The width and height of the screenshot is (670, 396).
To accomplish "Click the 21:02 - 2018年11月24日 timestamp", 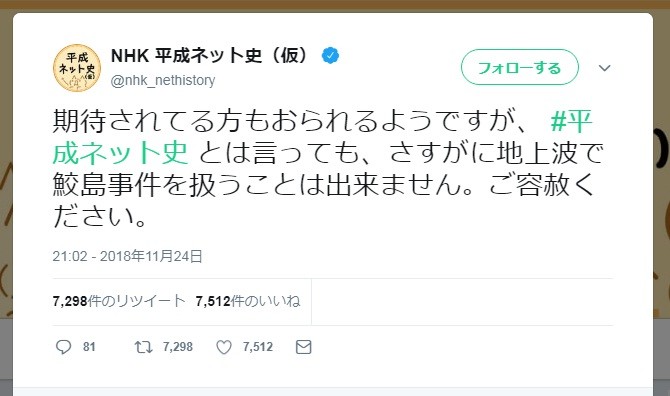I will point(127,256).
